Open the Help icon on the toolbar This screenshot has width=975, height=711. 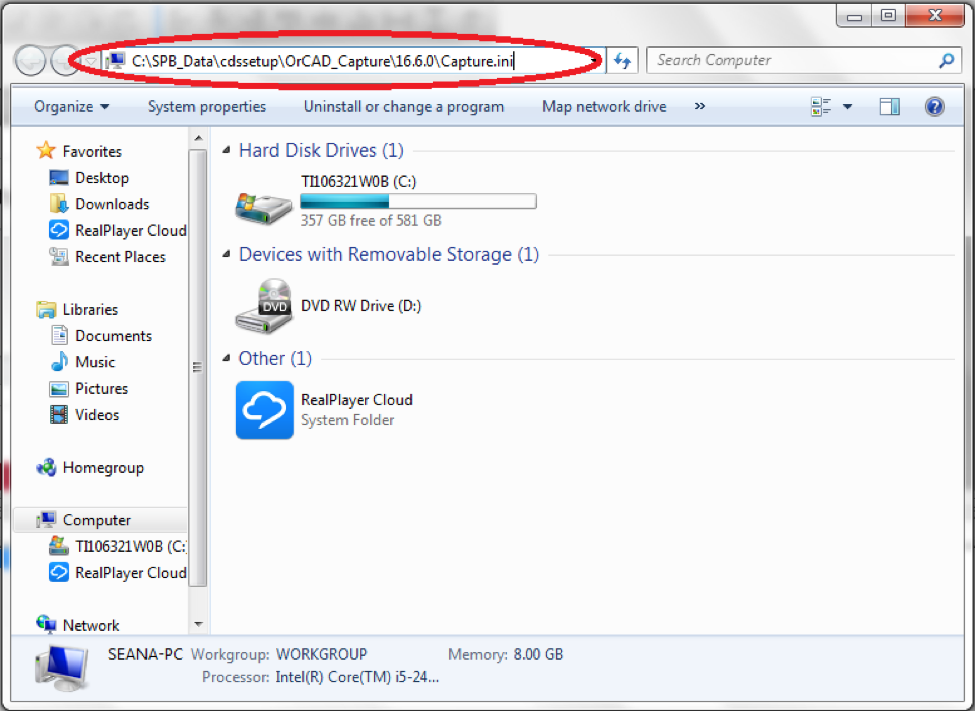tap(934, 106)
